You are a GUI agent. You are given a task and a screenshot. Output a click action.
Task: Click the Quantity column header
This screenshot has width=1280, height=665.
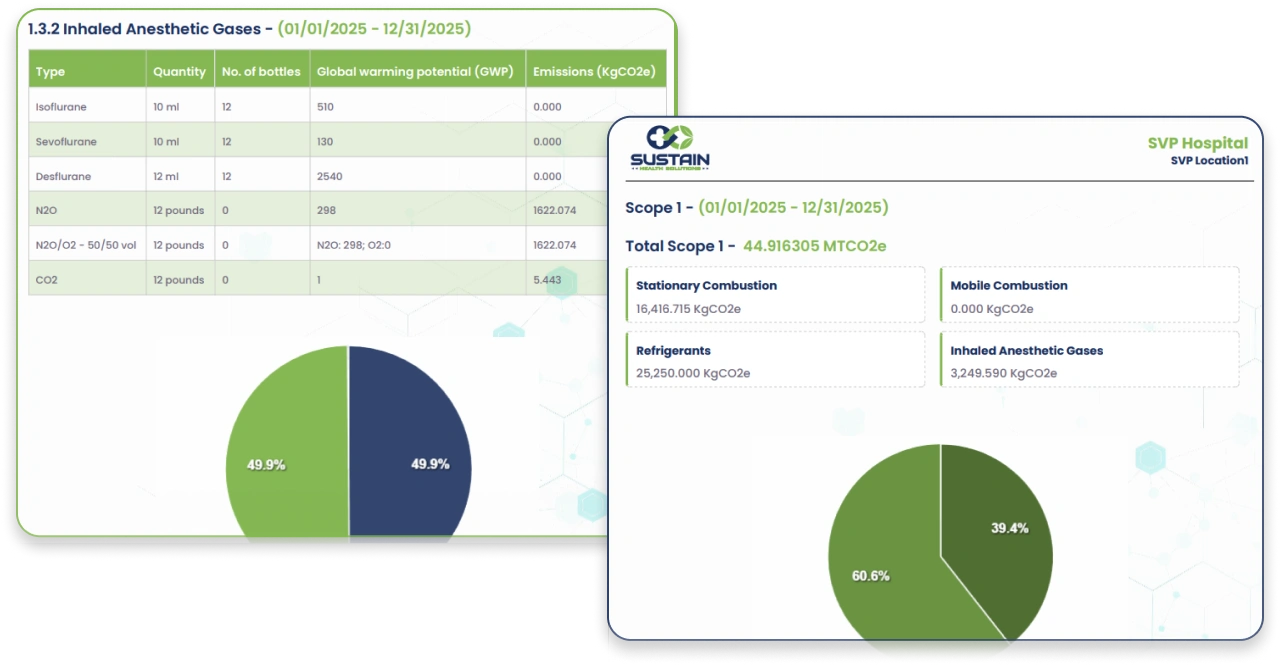coord(179,72)
